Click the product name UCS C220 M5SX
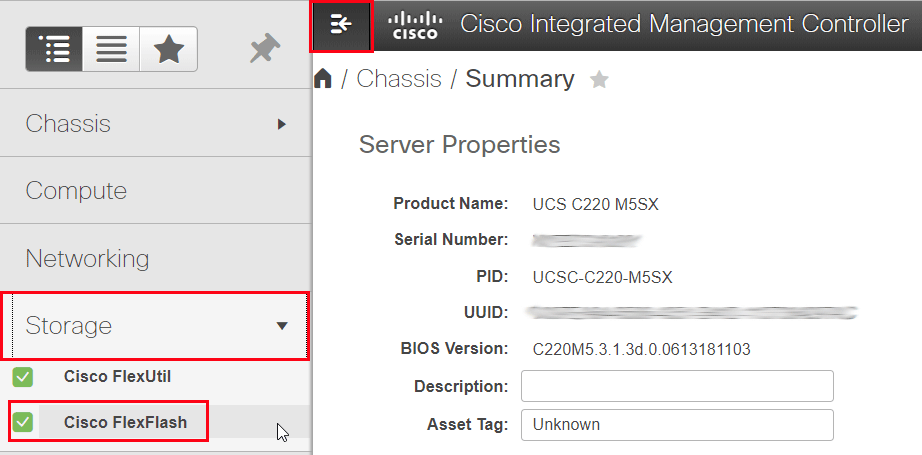This screenshot has height=455, width=922. pyautogui.click(x=596, y=205)
